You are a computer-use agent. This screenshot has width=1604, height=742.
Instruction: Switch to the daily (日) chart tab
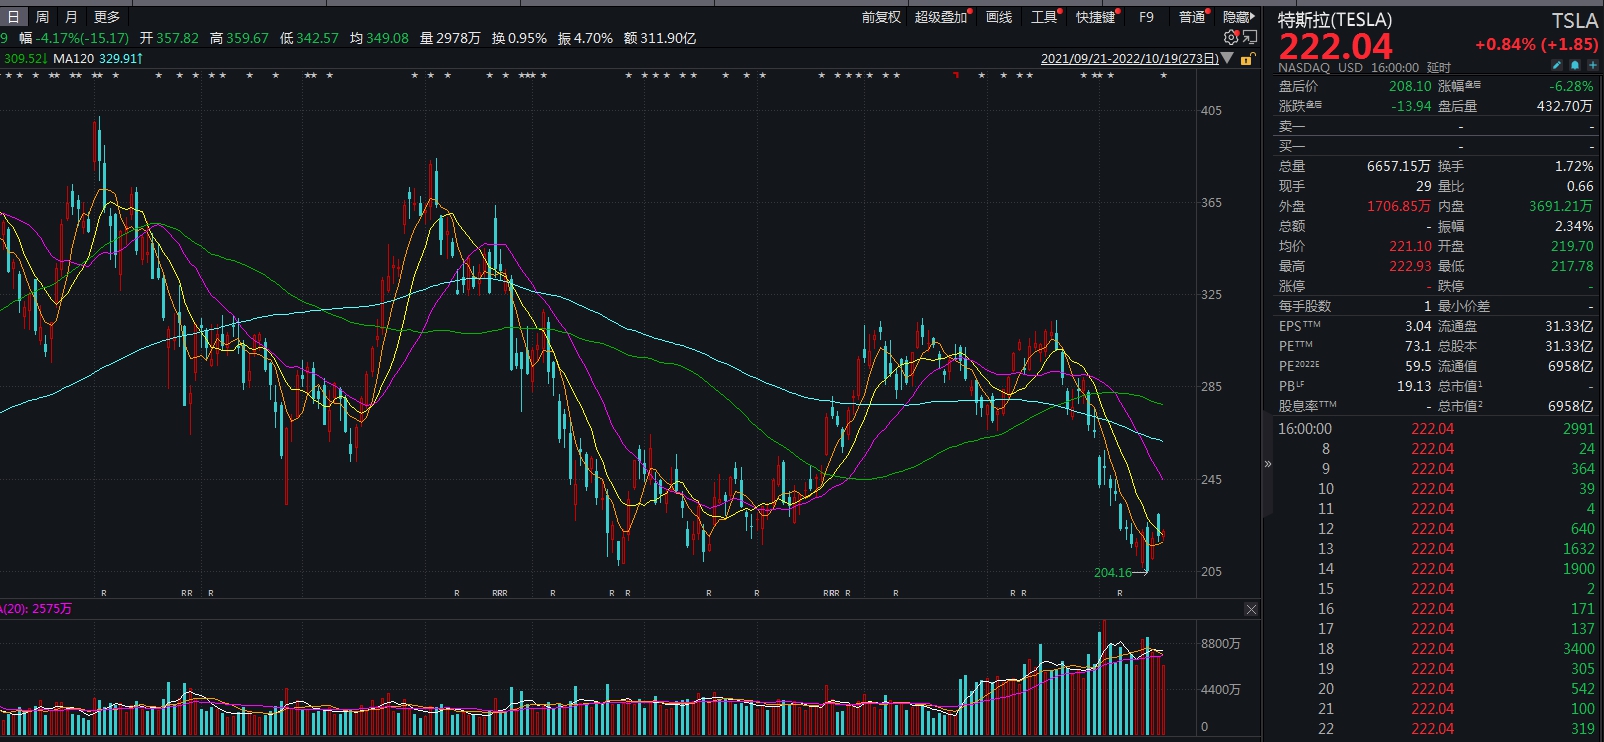[13, 17]
